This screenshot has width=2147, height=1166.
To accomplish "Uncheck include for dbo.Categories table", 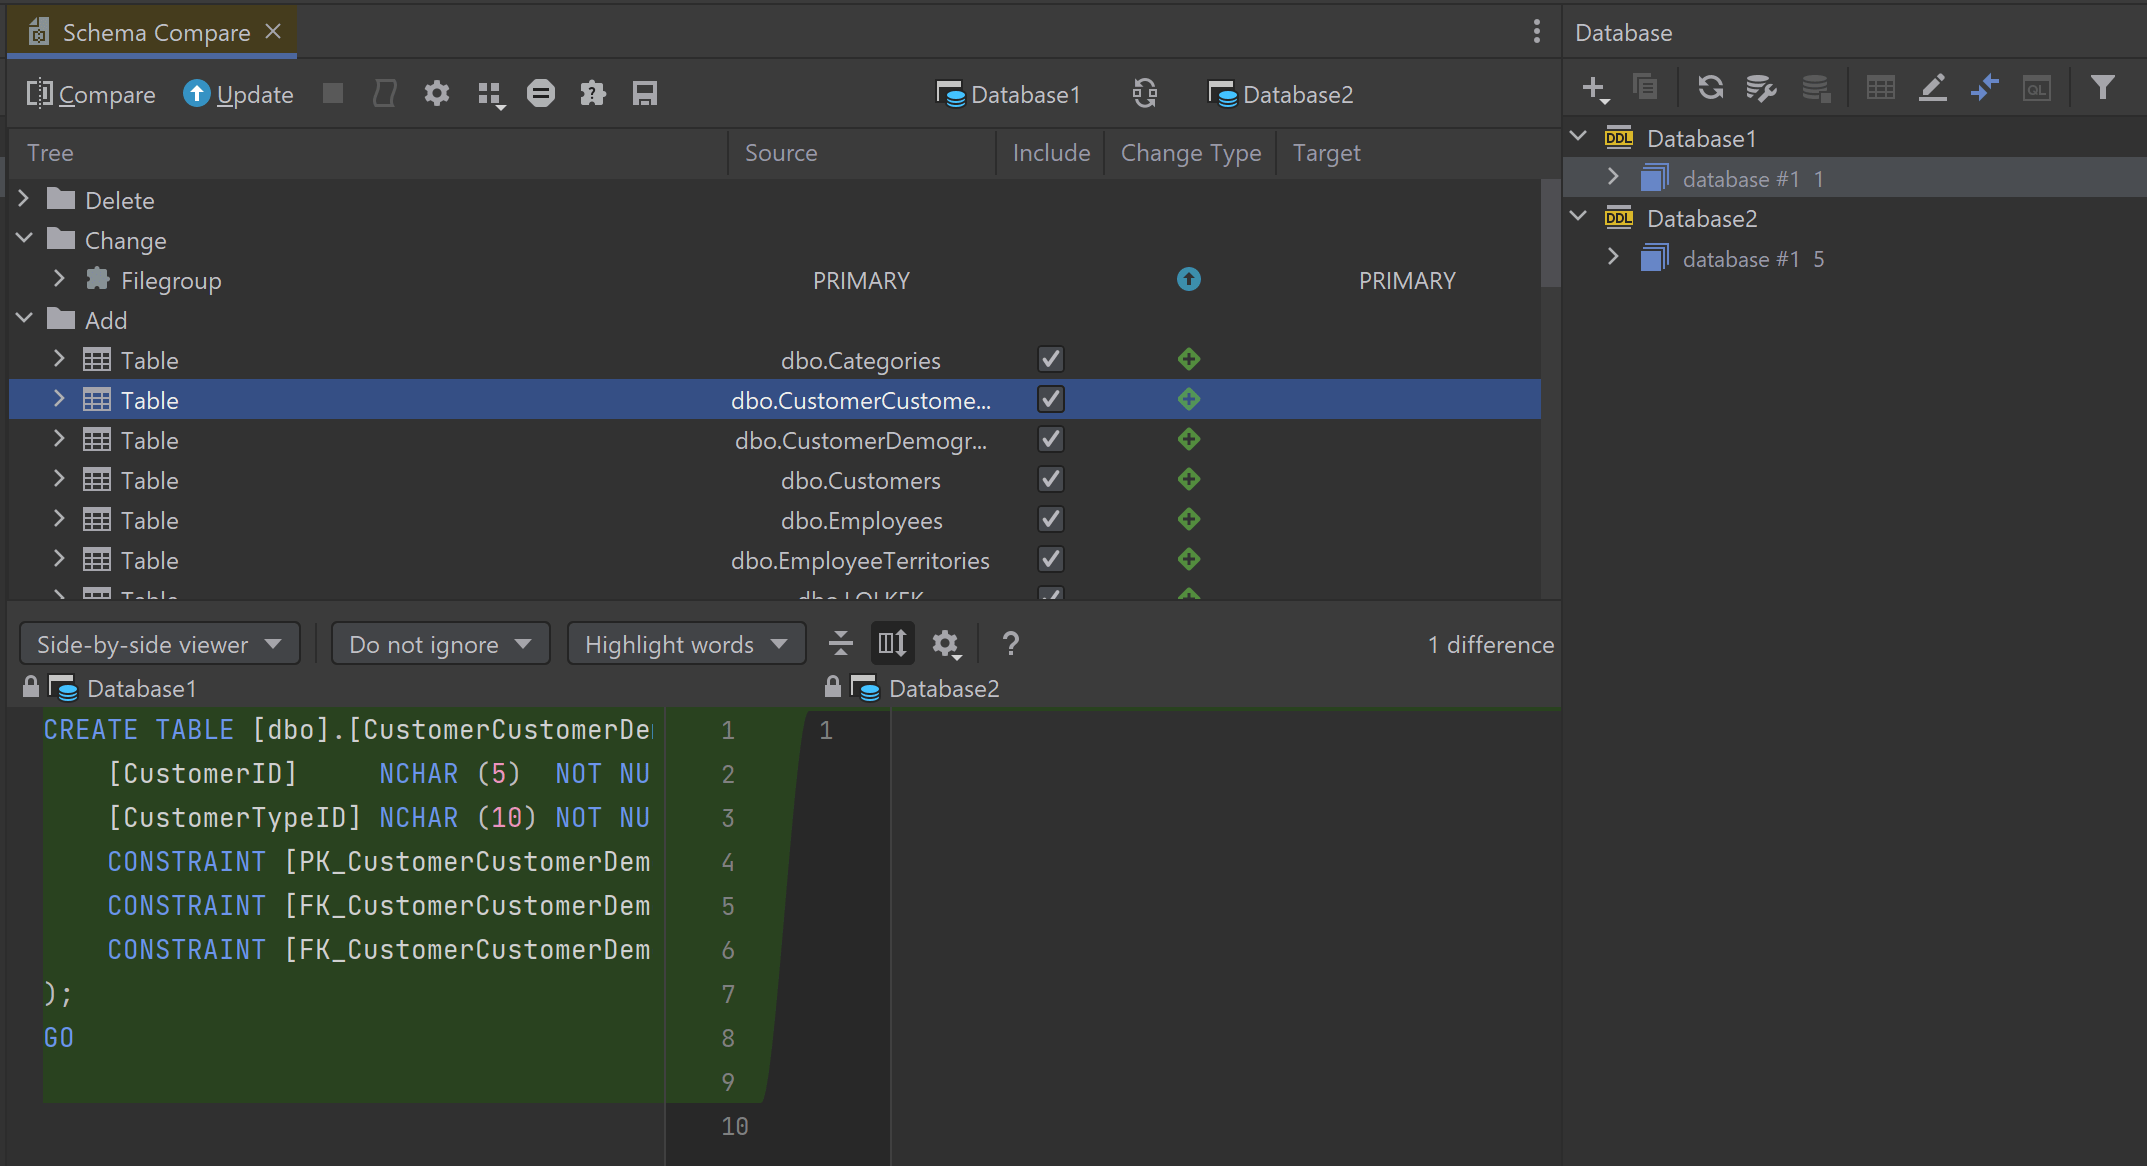I will tap(1050, 360).
